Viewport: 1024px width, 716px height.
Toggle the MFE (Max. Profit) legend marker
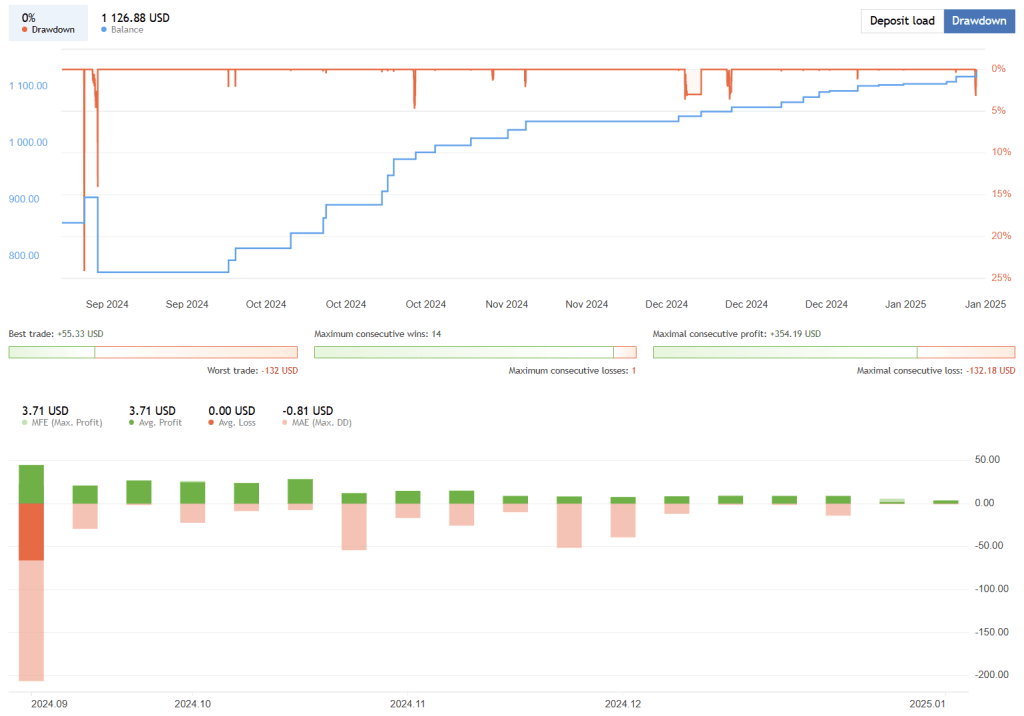25,423
